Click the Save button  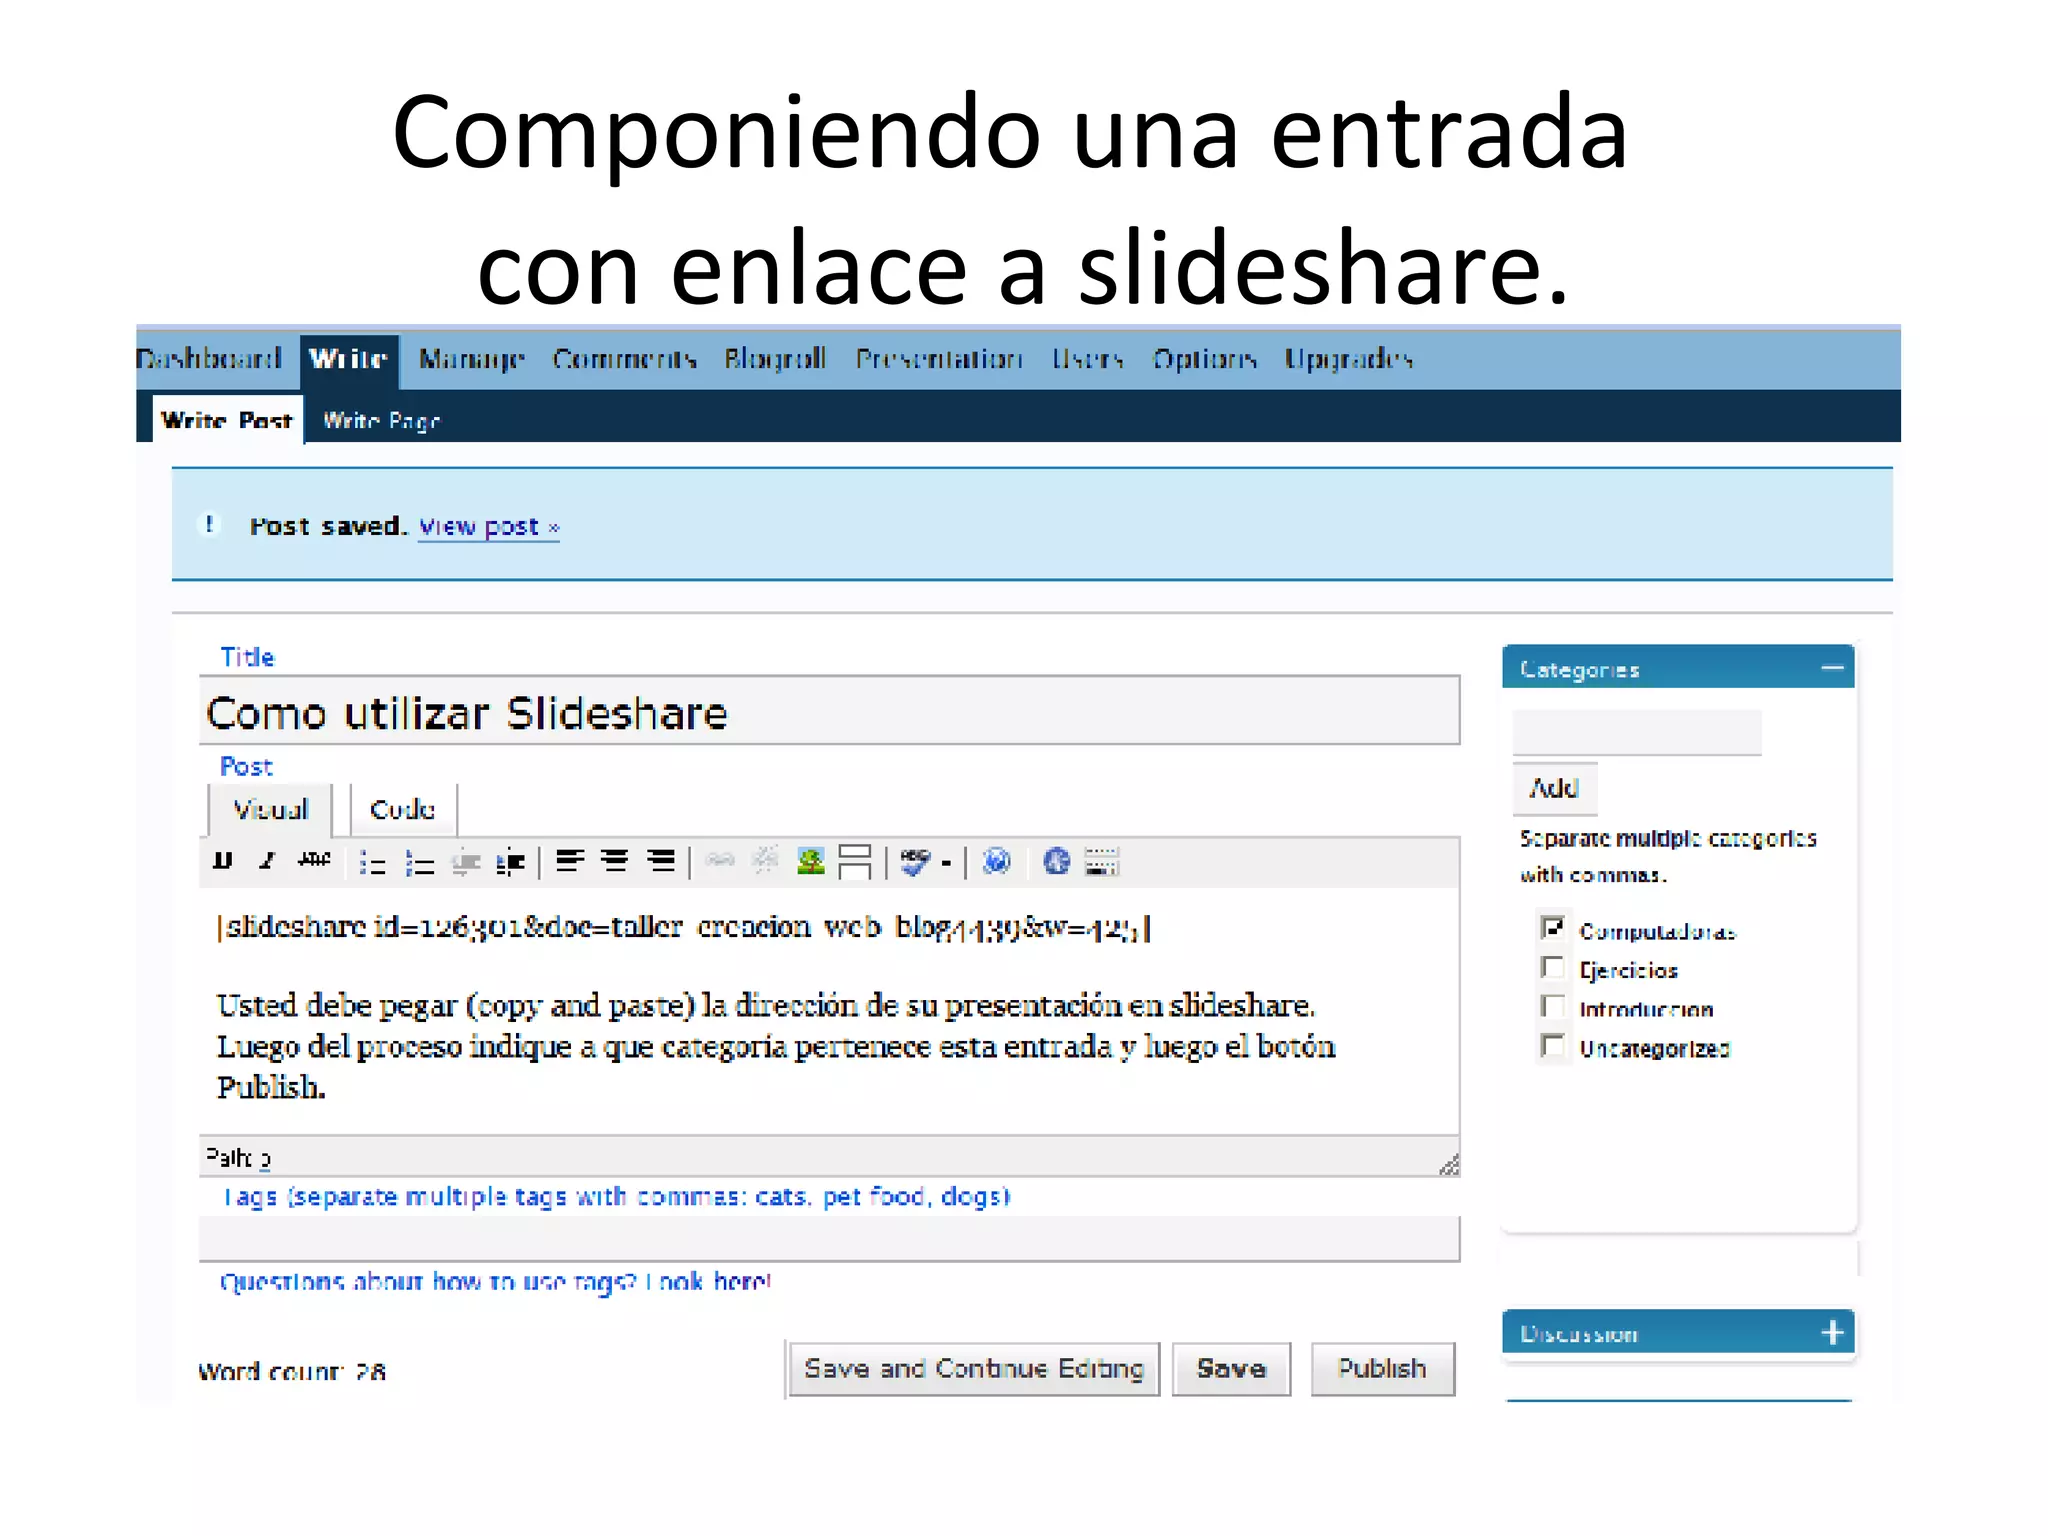[1231, 1368]
